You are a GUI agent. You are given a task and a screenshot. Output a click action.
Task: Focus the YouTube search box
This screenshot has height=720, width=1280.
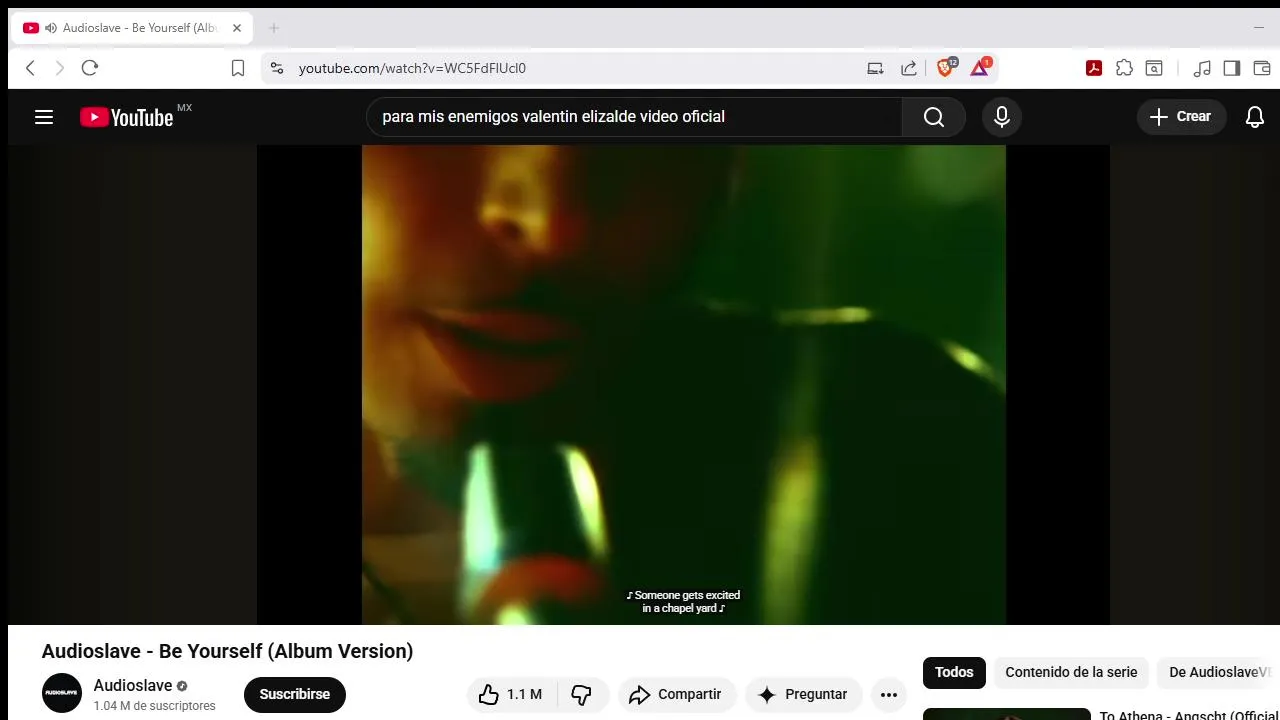[635, 117]
